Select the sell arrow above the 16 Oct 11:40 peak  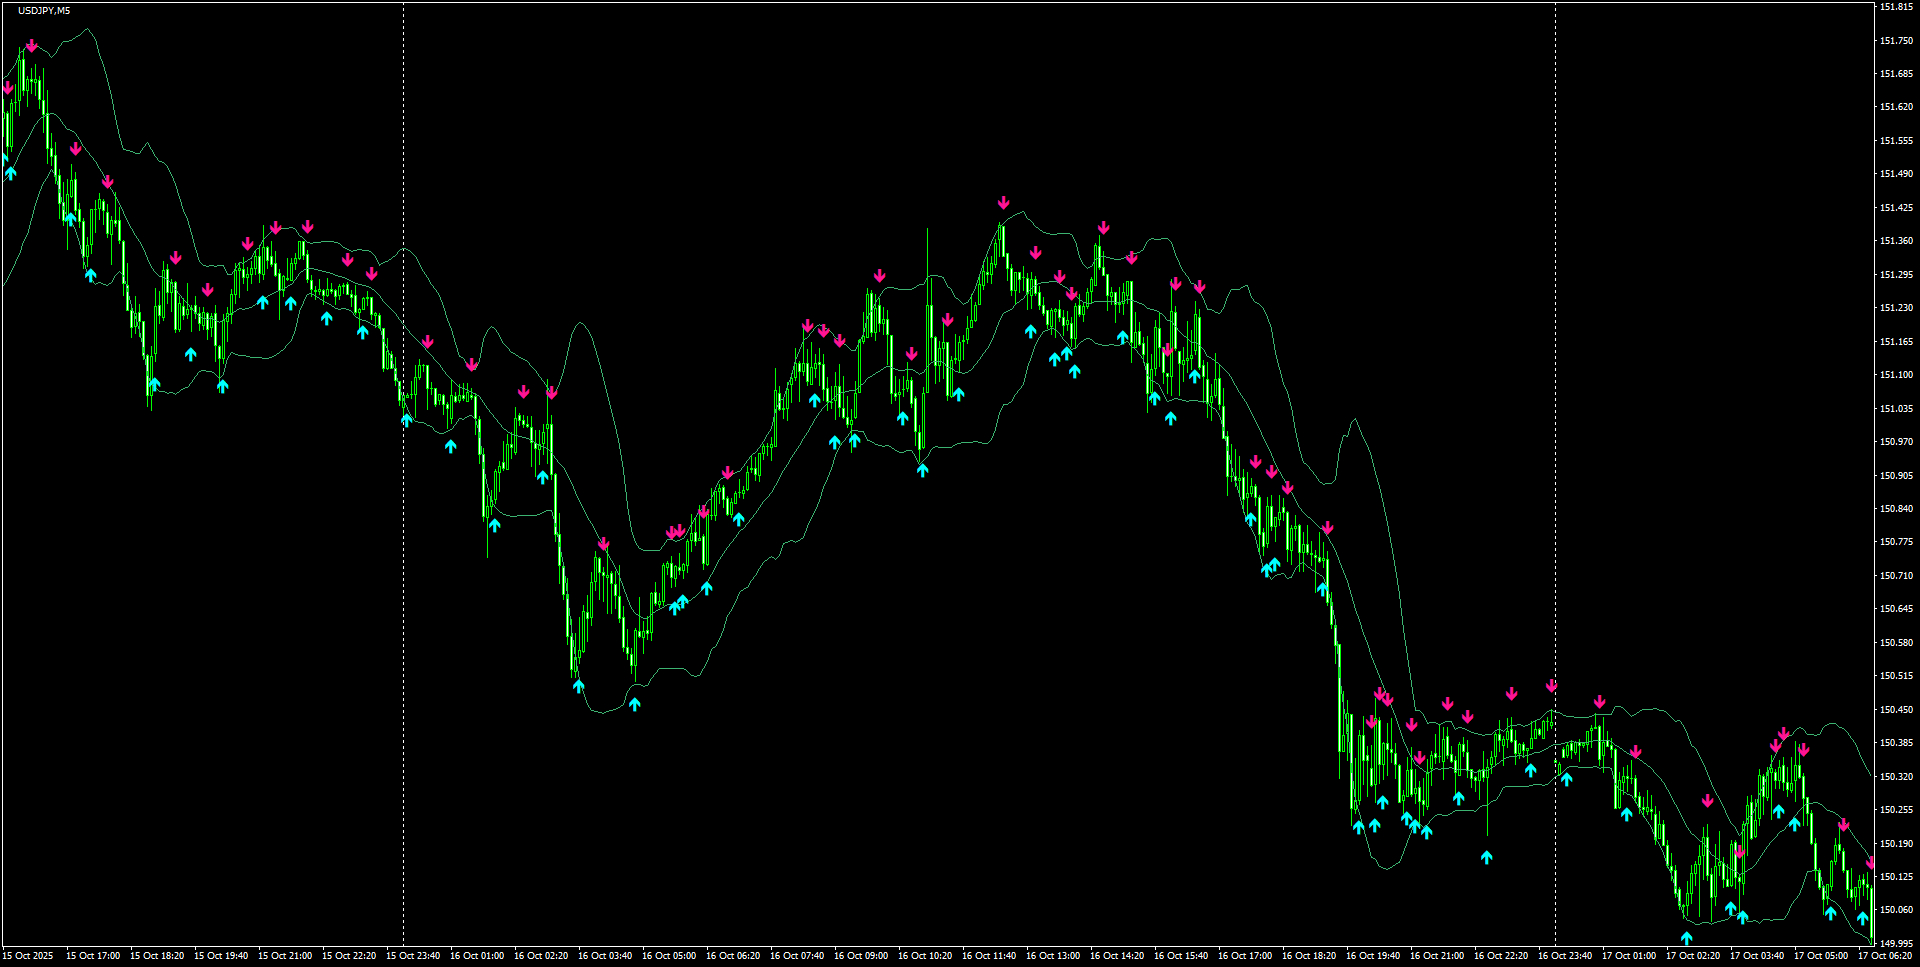point(1003,202)
